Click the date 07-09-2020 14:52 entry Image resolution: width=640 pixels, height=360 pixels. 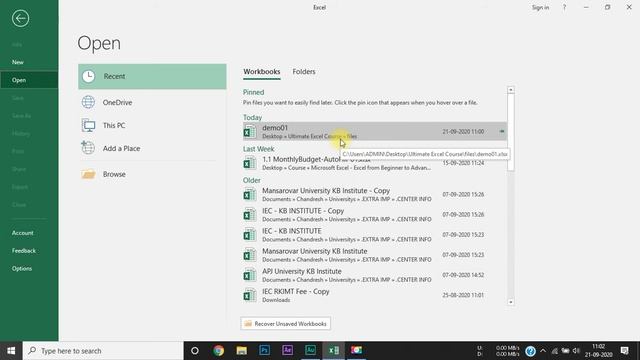(463, 275)
